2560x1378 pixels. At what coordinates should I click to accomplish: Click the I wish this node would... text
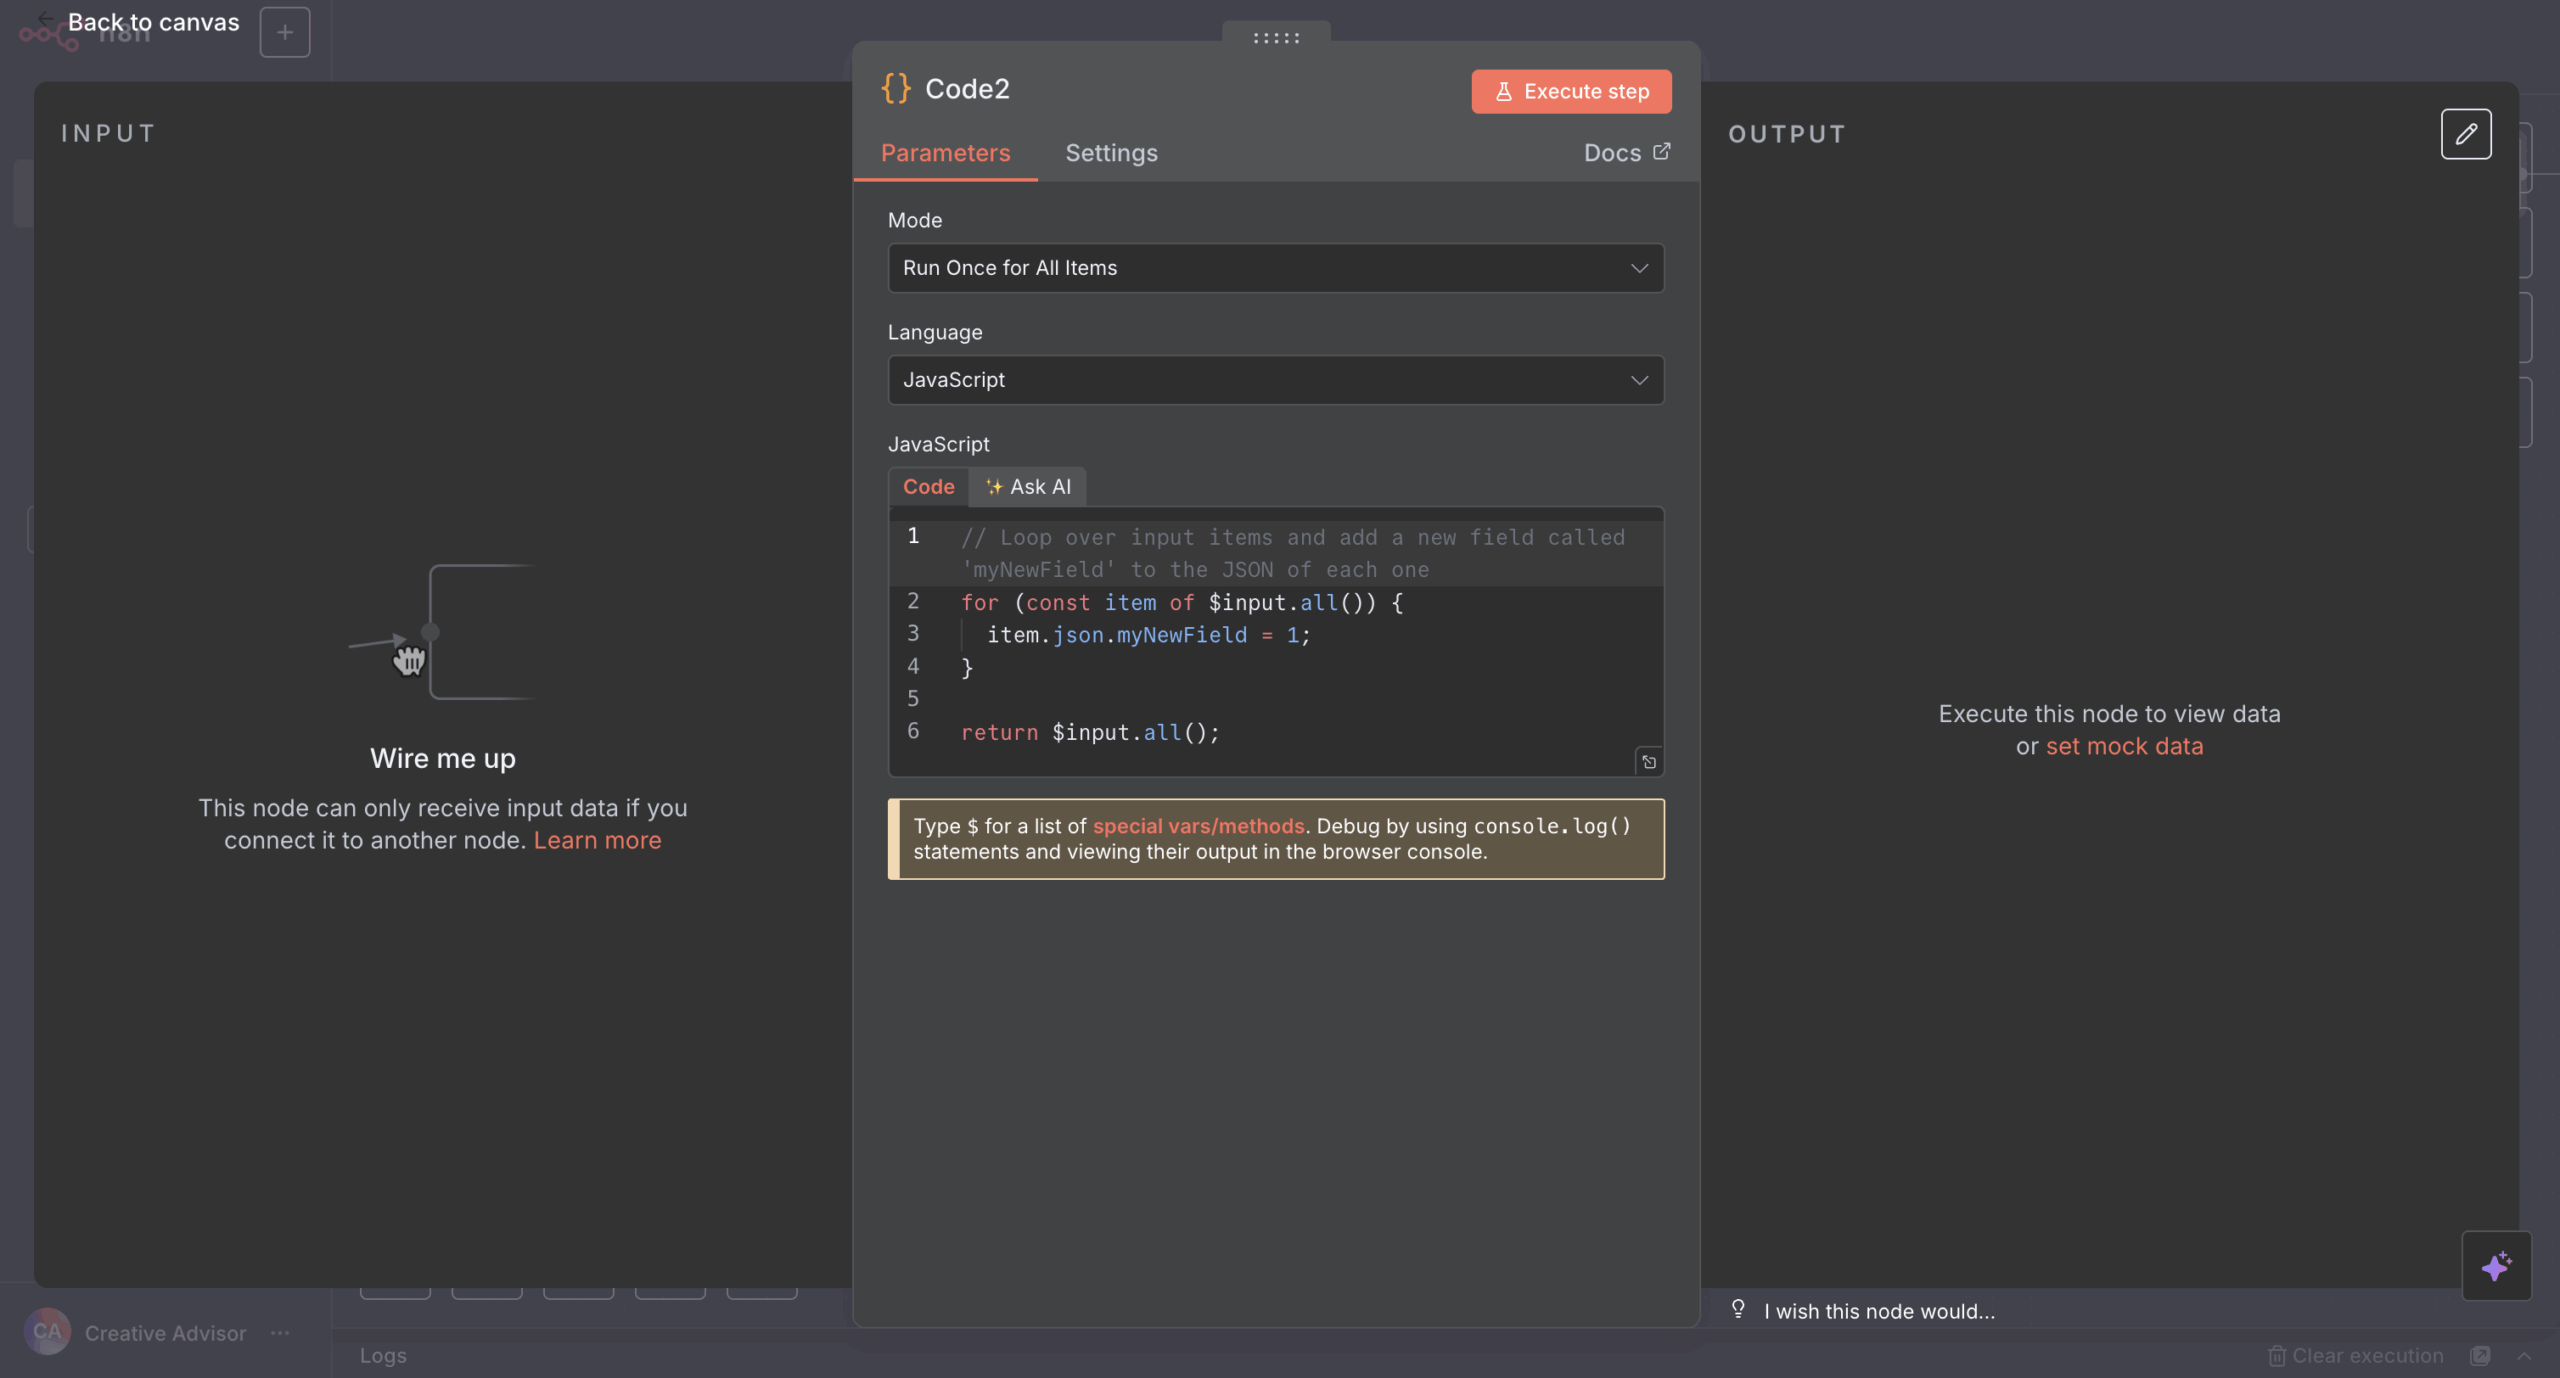(1879, 1311)
